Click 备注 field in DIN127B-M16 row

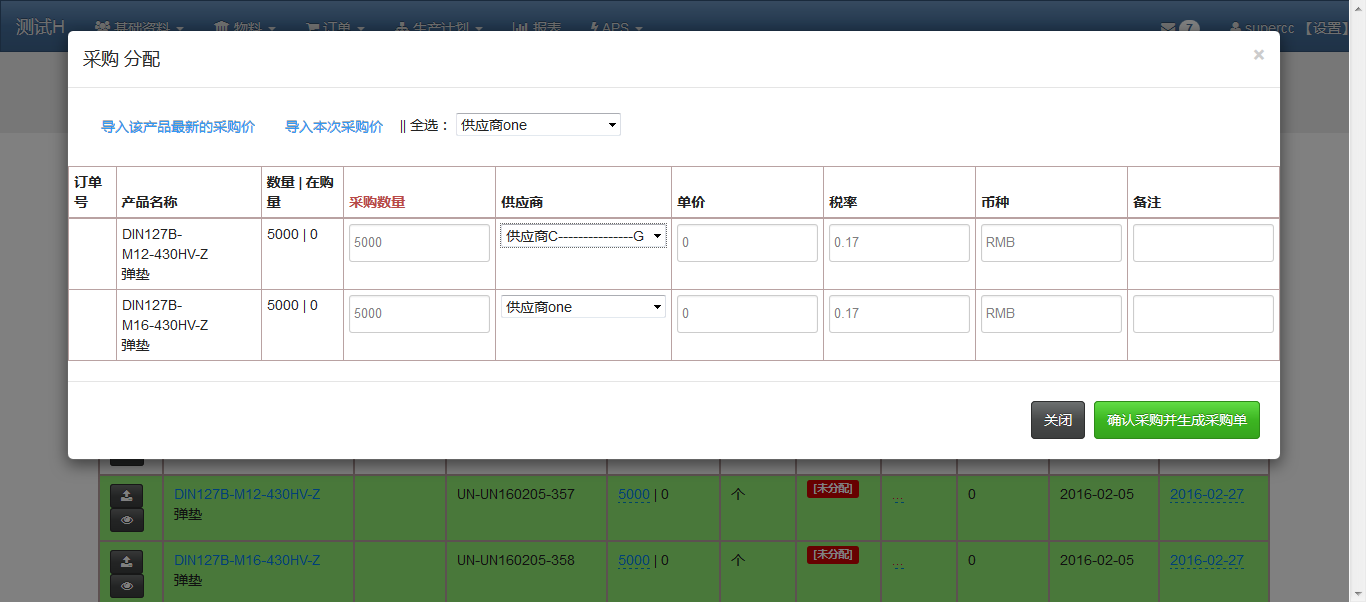click(x=1203, y=314)
